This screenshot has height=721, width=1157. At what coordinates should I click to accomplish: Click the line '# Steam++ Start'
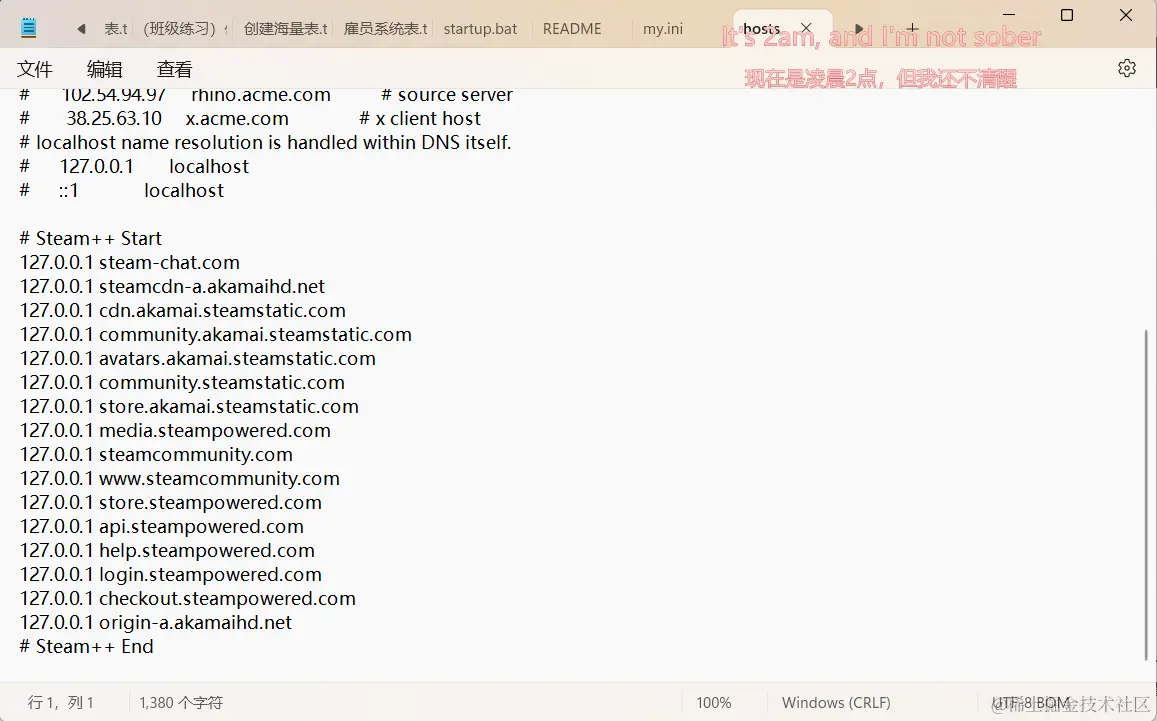click(91, 238)
